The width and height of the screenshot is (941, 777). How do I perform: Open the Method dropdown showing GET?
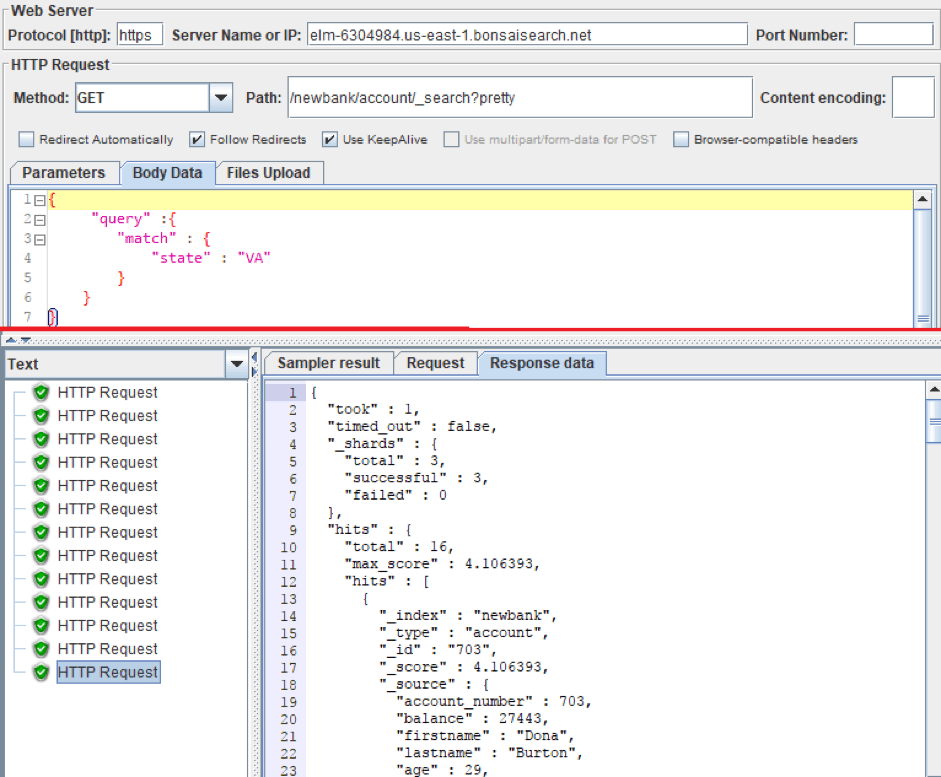tap(220, 97)
